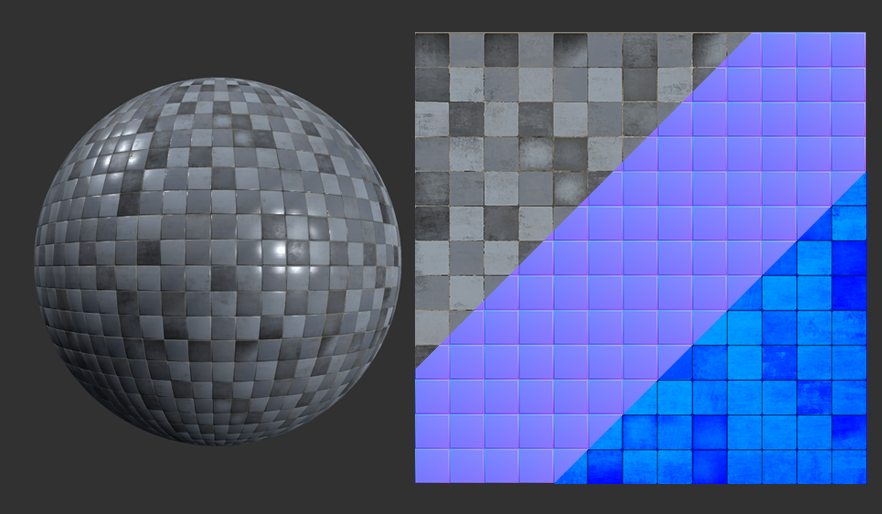
Task: Click the center of the texture square
Action: pos(641,258)
